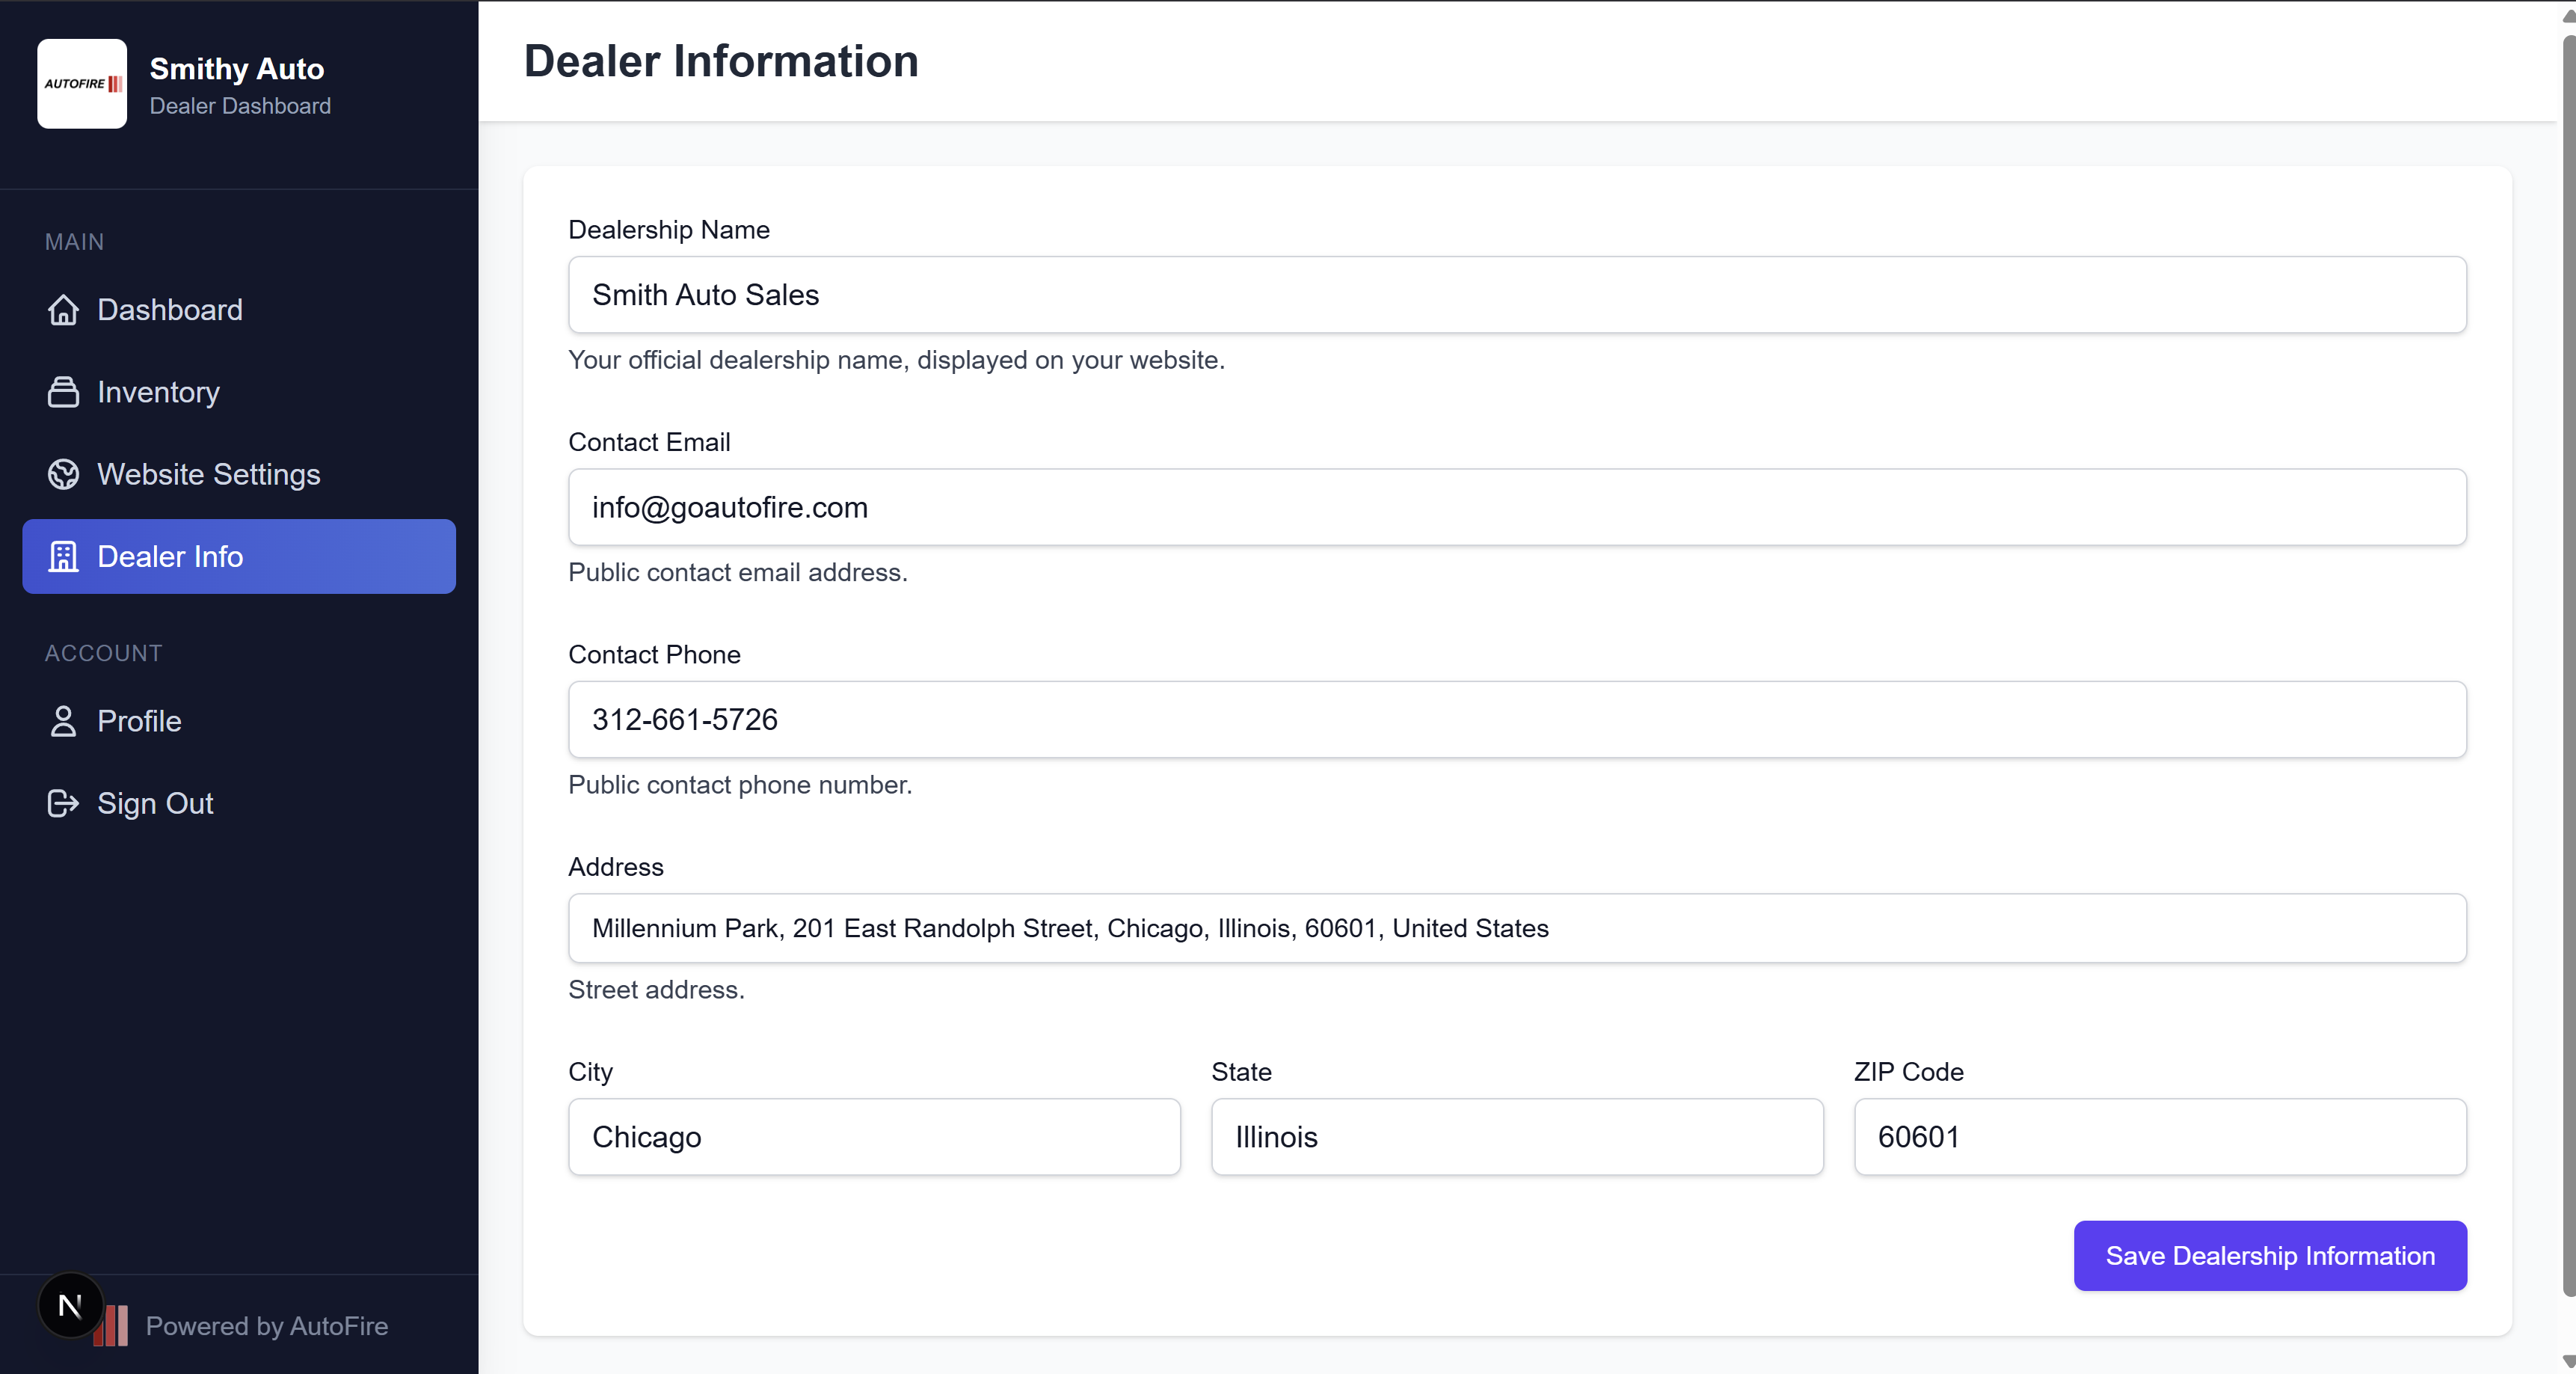Click the Address input box
This screenshot has width=2576, height=1374.
(x=1516, y=928)
